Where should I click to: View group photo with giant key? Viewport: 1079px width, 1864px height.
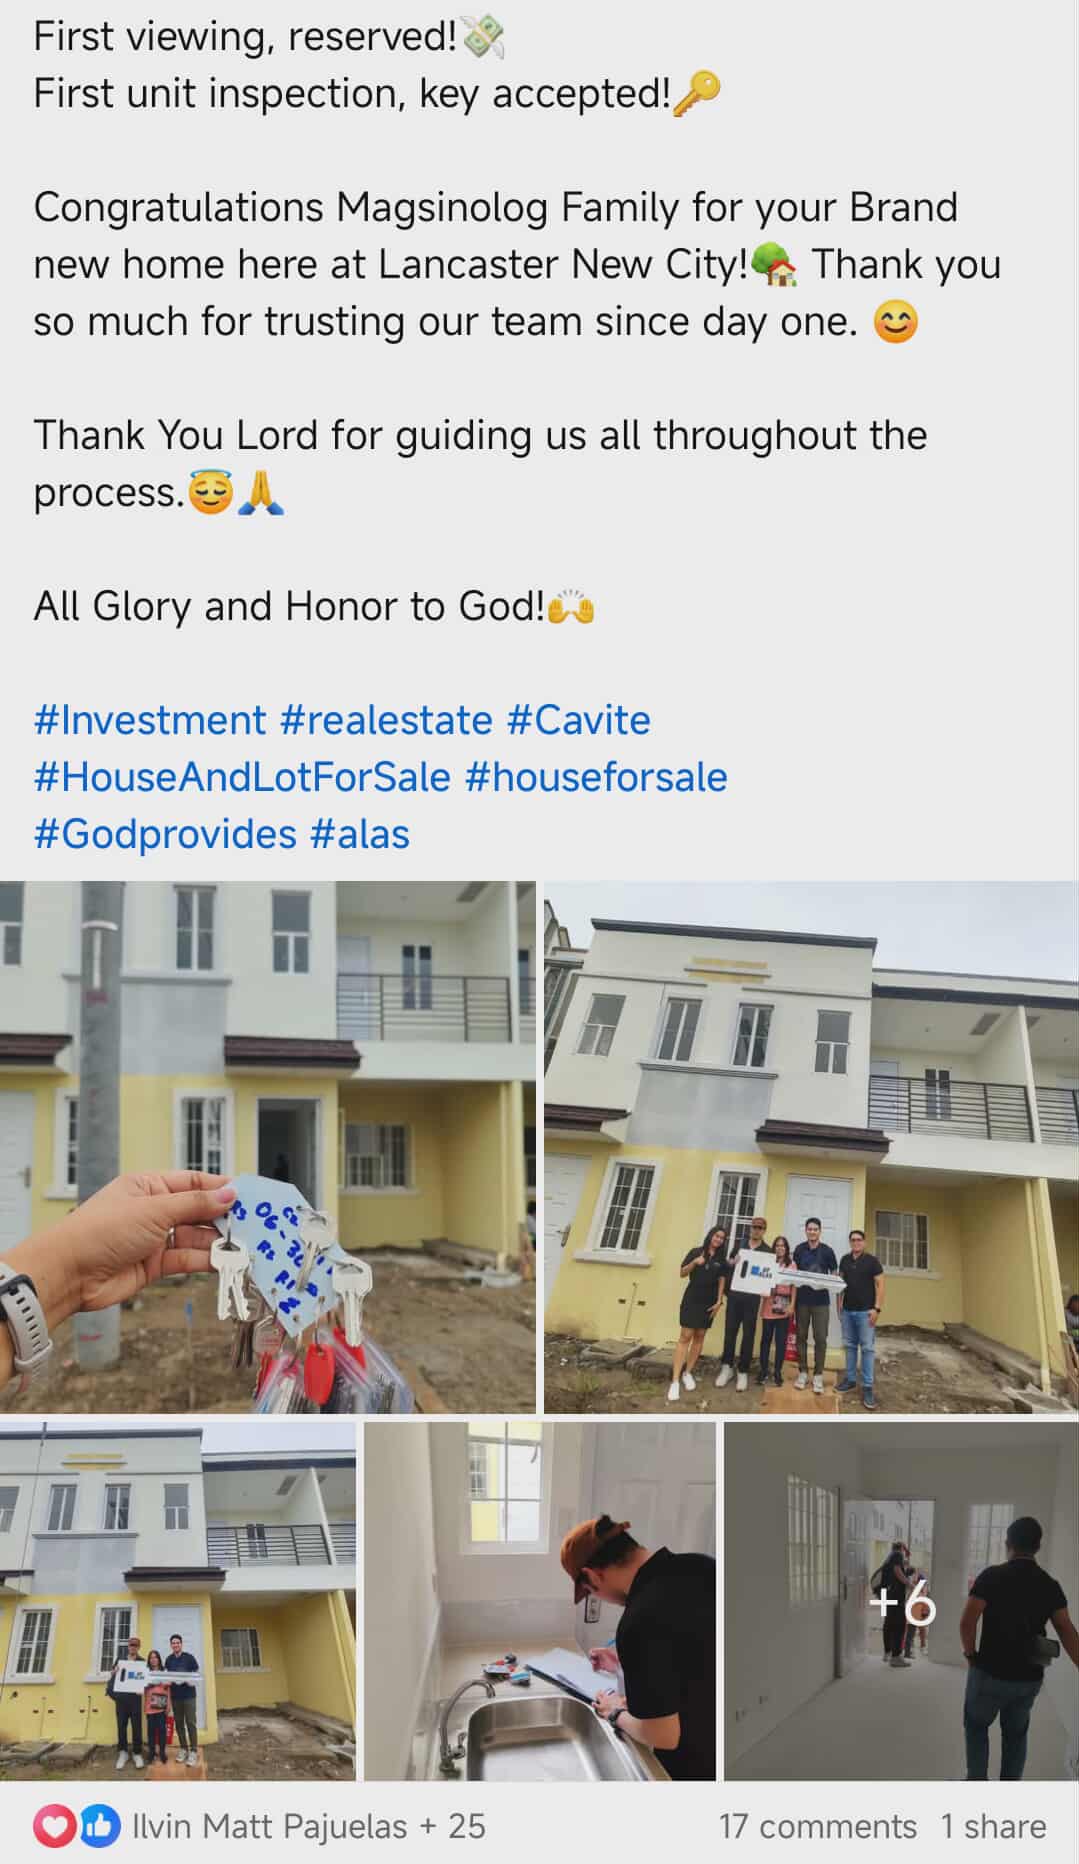coord(811,1147)
